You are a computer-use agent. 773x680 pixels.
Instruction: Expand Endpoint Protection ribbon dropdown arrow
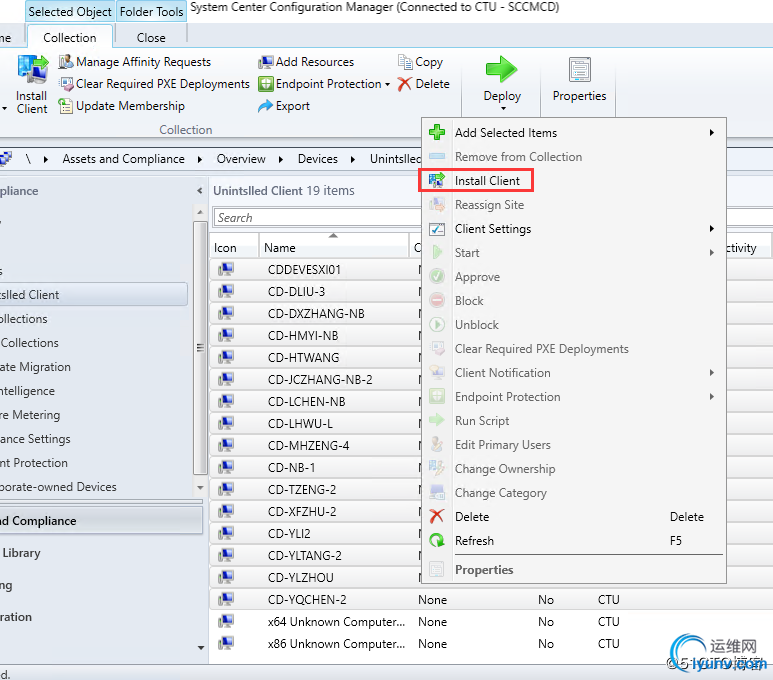tap(387, 84)
